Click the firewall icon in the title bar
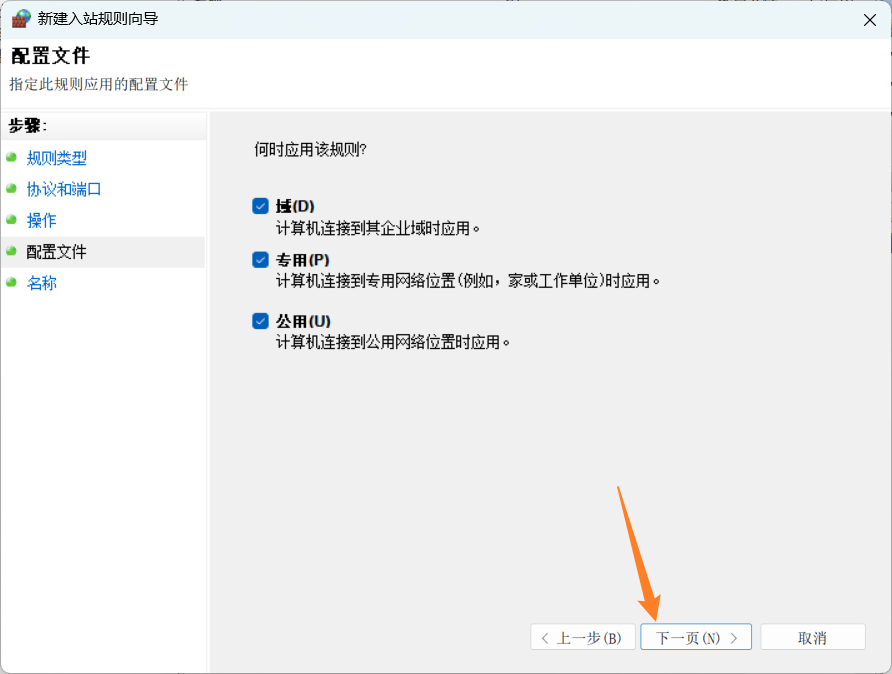Viewport: 892px width, 674px height. pos(21,18)
